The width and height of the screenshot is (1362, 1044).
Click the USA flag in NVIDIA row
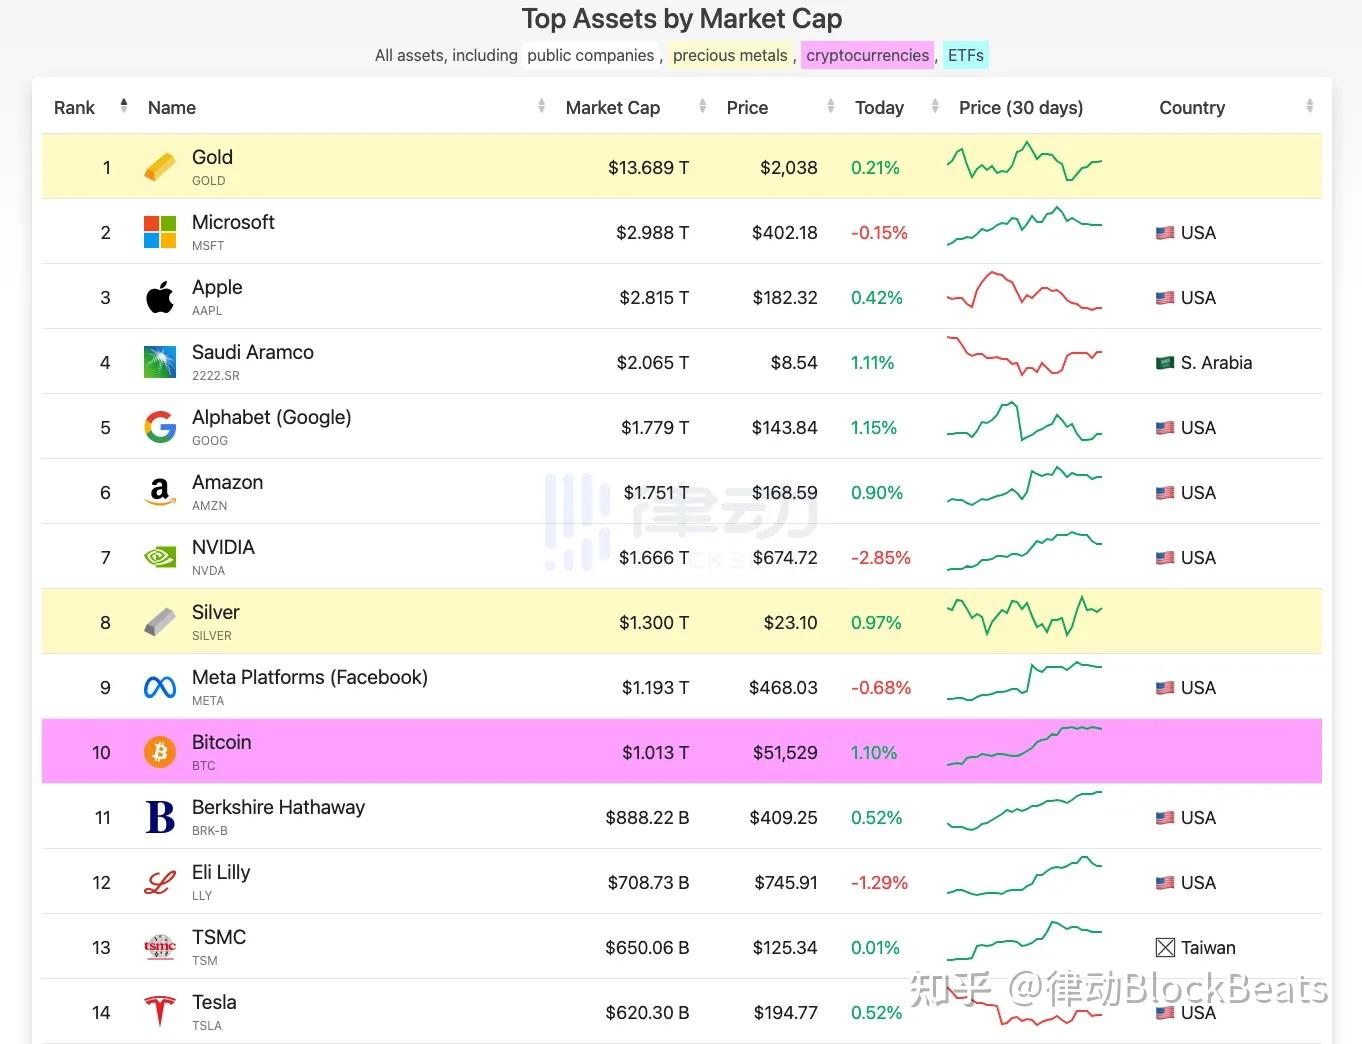pyautogui.click(x=1165, y=558)
